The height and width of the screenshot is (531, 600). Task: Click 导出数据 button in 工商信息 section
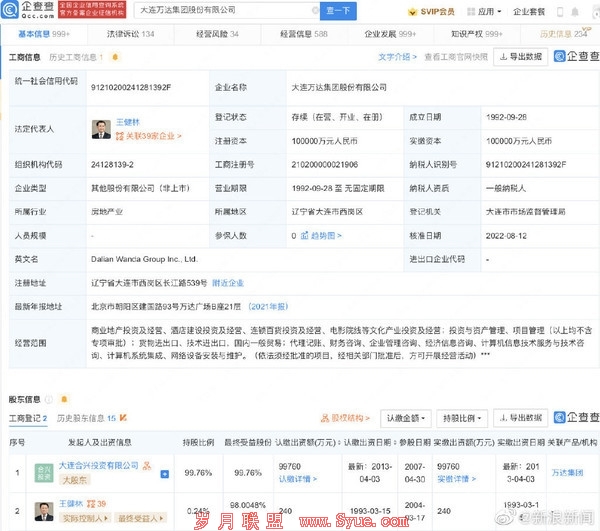pos(521,57)
